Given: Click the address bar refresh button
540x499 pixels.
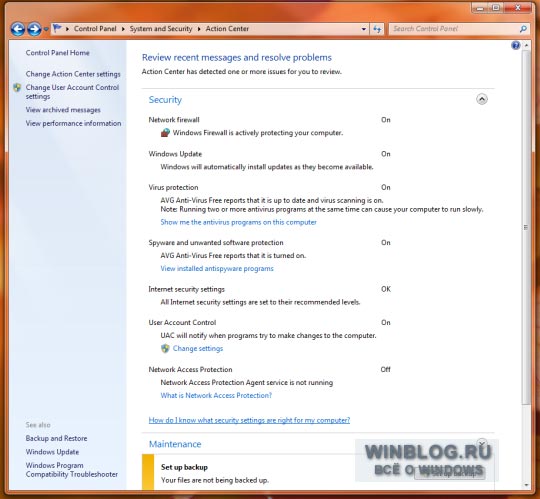Looking at the screenshot, I should 377,29.
